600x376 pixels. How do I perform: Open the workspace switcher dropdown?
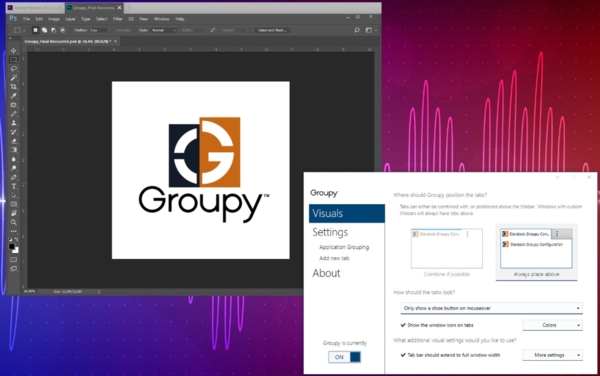pyautogui.click(x=371, y=30)
